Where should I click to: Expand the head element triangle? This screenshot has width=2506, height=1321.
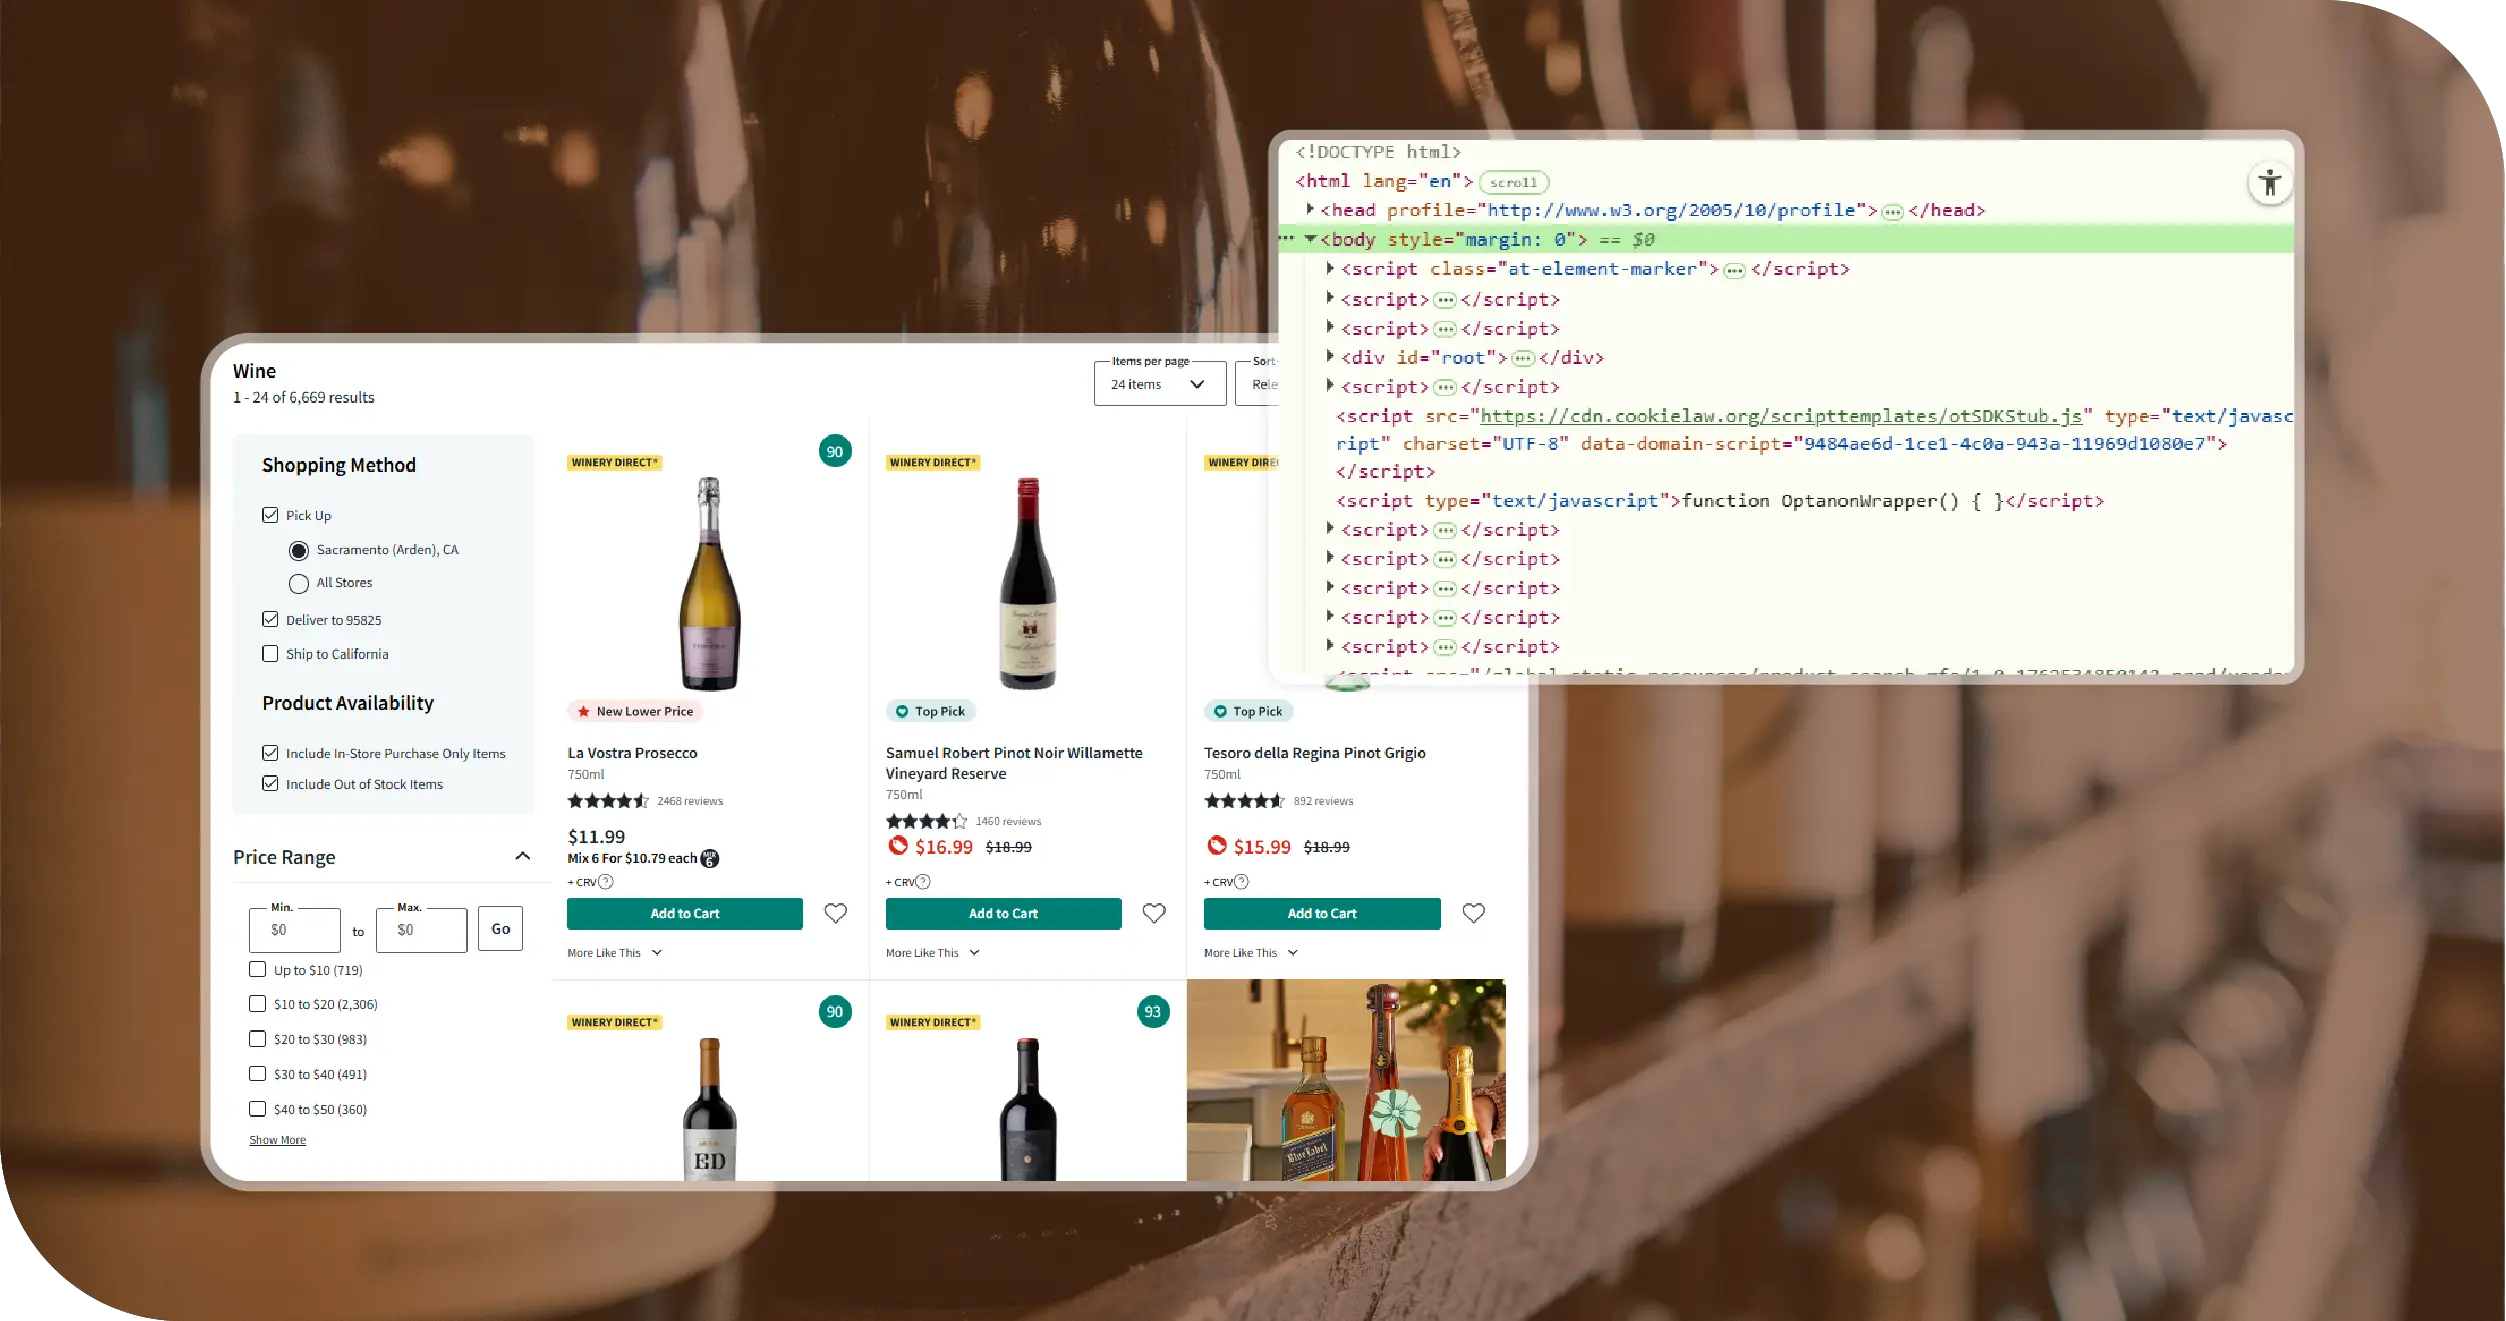click(1309, 209)
